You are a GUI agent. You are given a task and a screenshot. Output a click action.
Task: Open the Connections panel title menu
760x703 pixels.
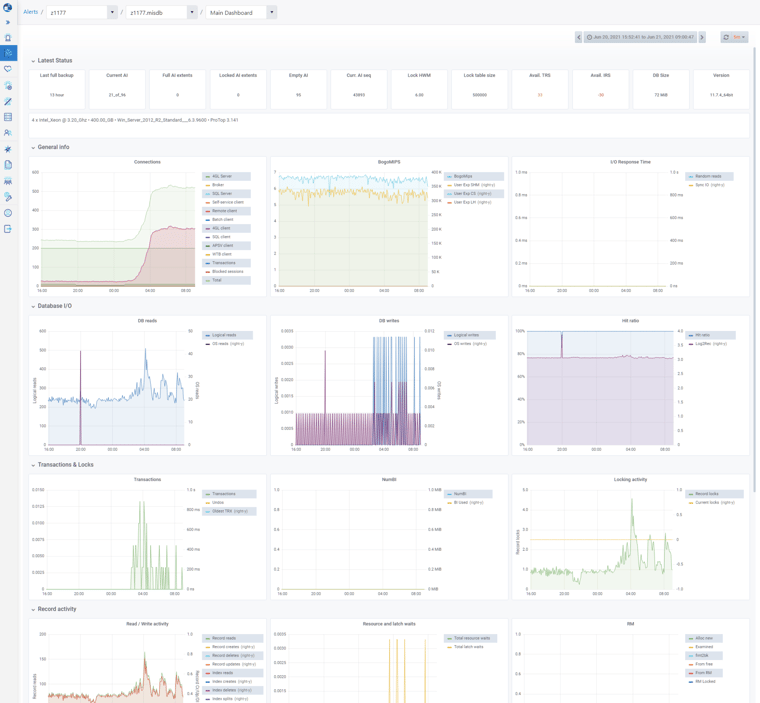pyautogui.click(x=147, y=162)
